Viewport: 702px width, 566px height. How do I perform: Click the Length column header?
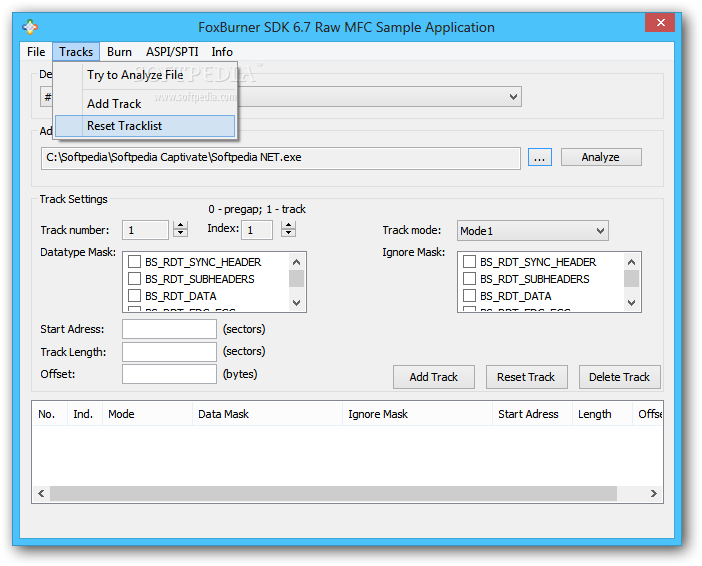(602, 414)
